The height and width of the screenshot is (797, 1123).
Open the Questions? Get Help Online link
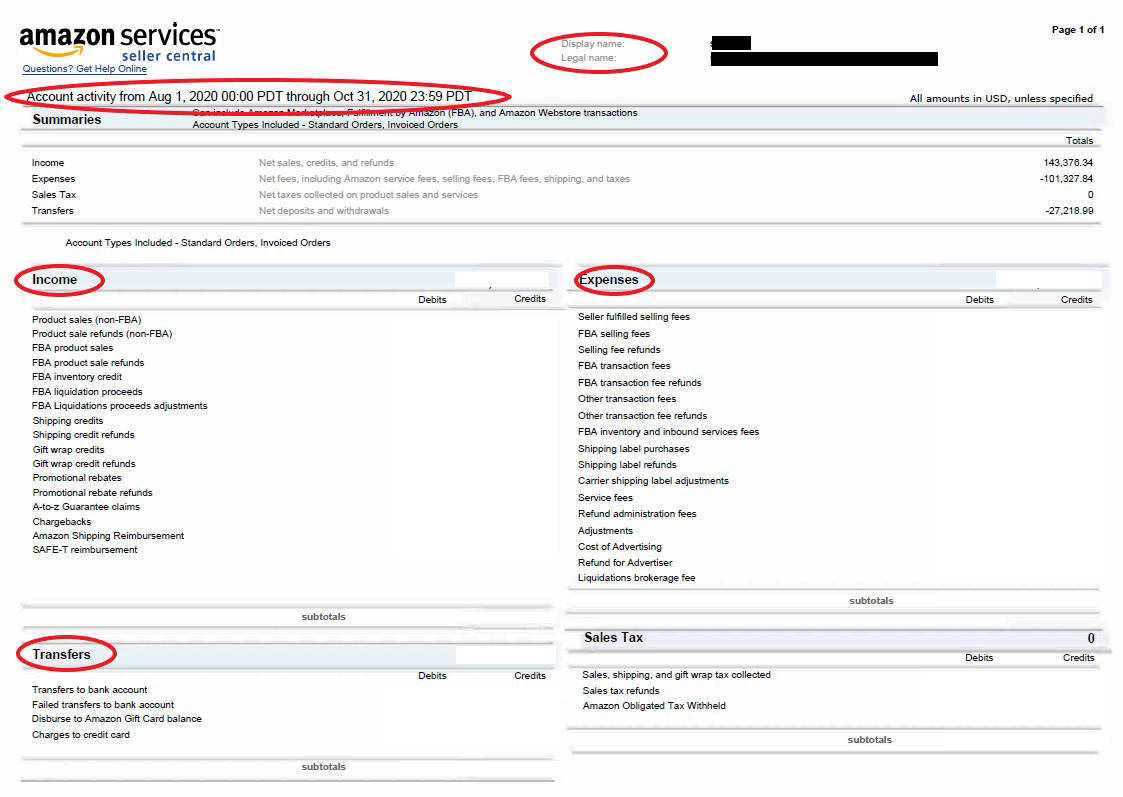coord(85,69)
